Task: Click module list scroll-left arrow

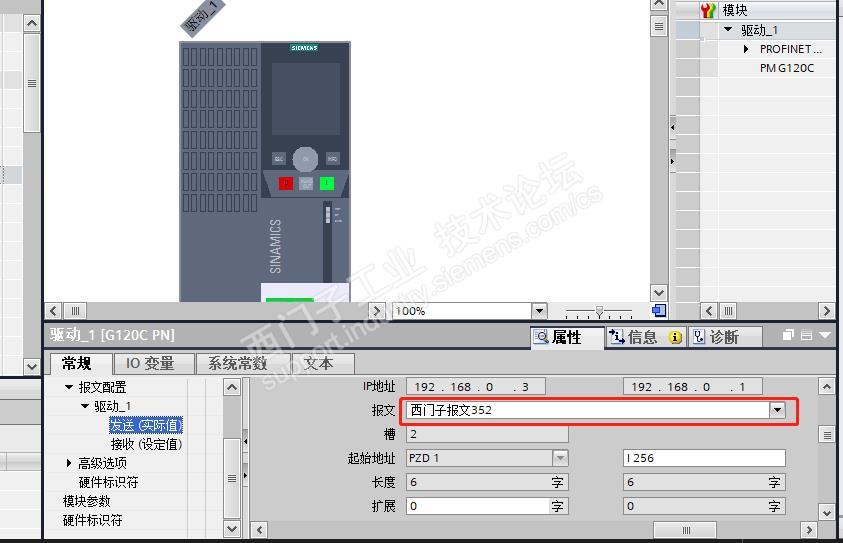Action: (709, 311)
